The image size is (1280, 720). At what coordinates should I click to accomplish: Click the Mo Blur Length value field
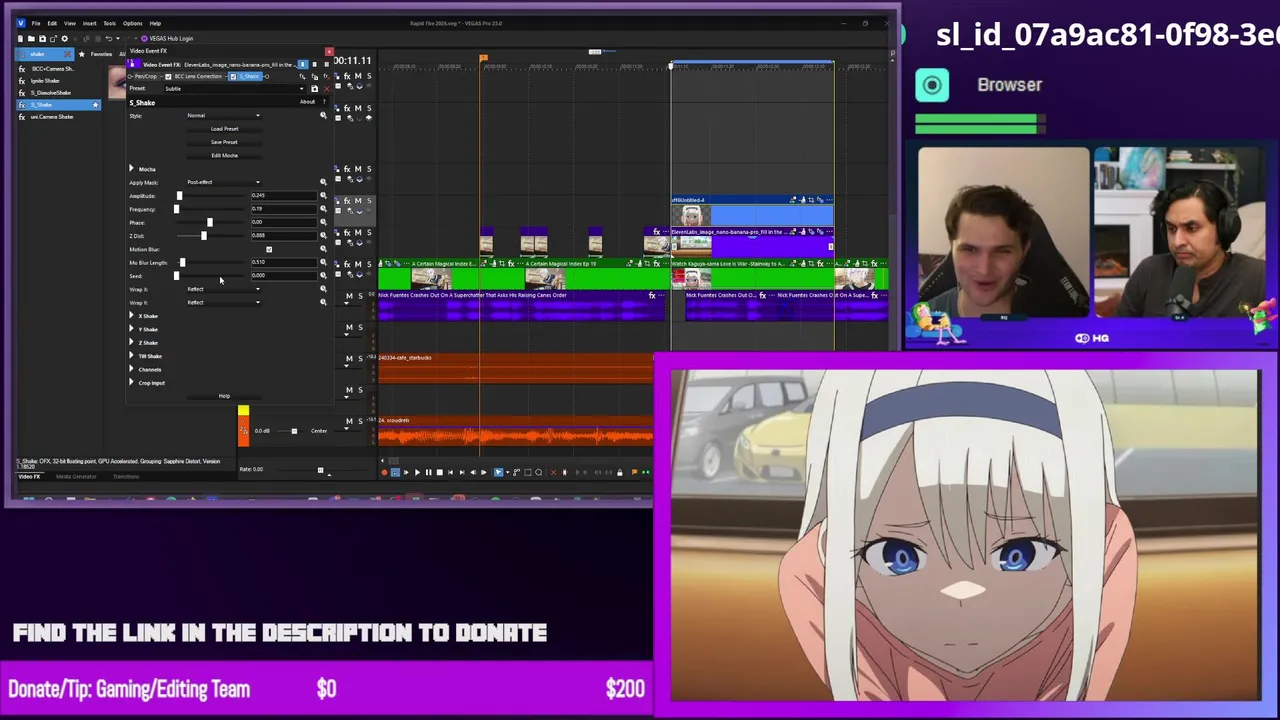tap(283, 262)
